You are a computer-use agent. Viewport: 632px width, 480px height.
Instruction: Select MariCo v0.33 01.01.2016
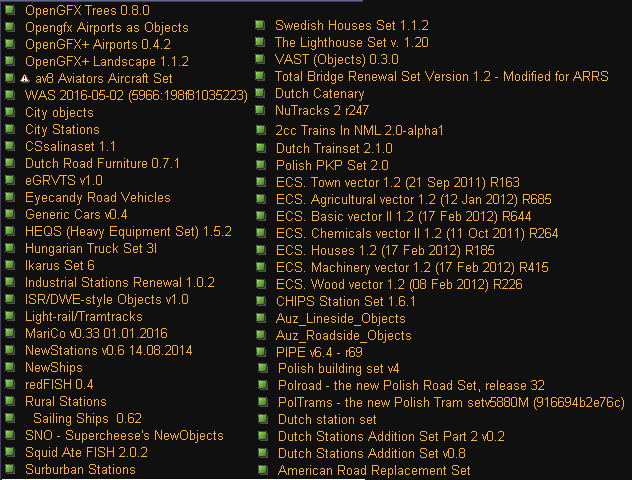coord(96,333)
